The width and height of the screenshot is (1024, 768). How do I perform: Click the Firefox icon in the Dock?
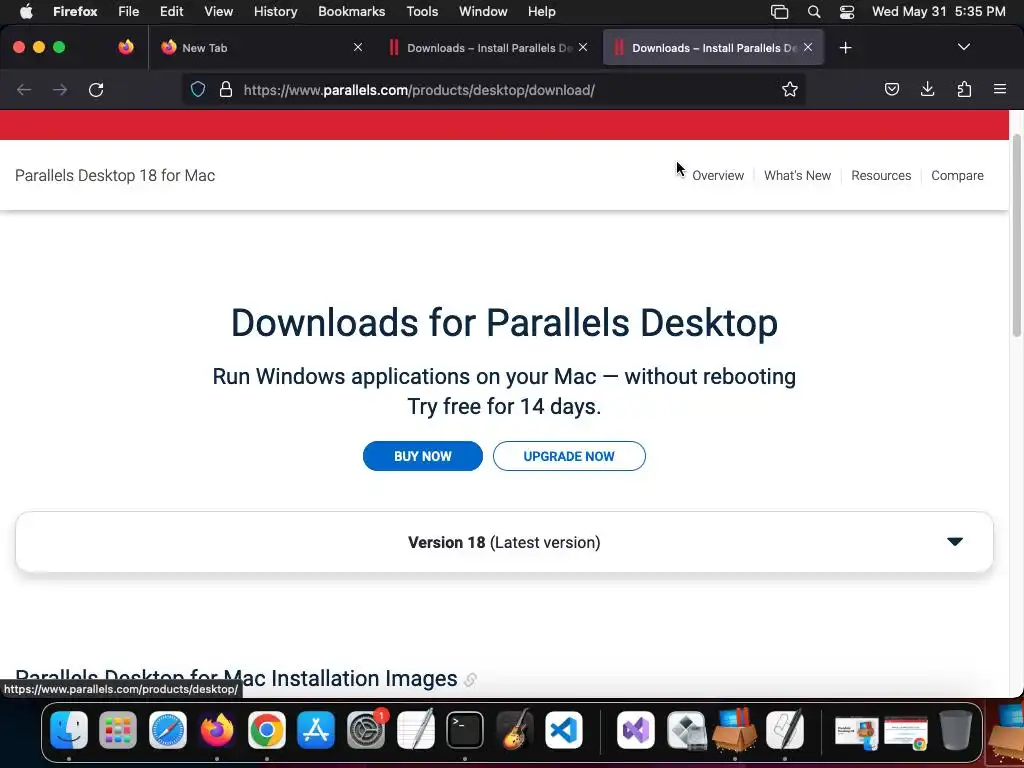point(217,729)
